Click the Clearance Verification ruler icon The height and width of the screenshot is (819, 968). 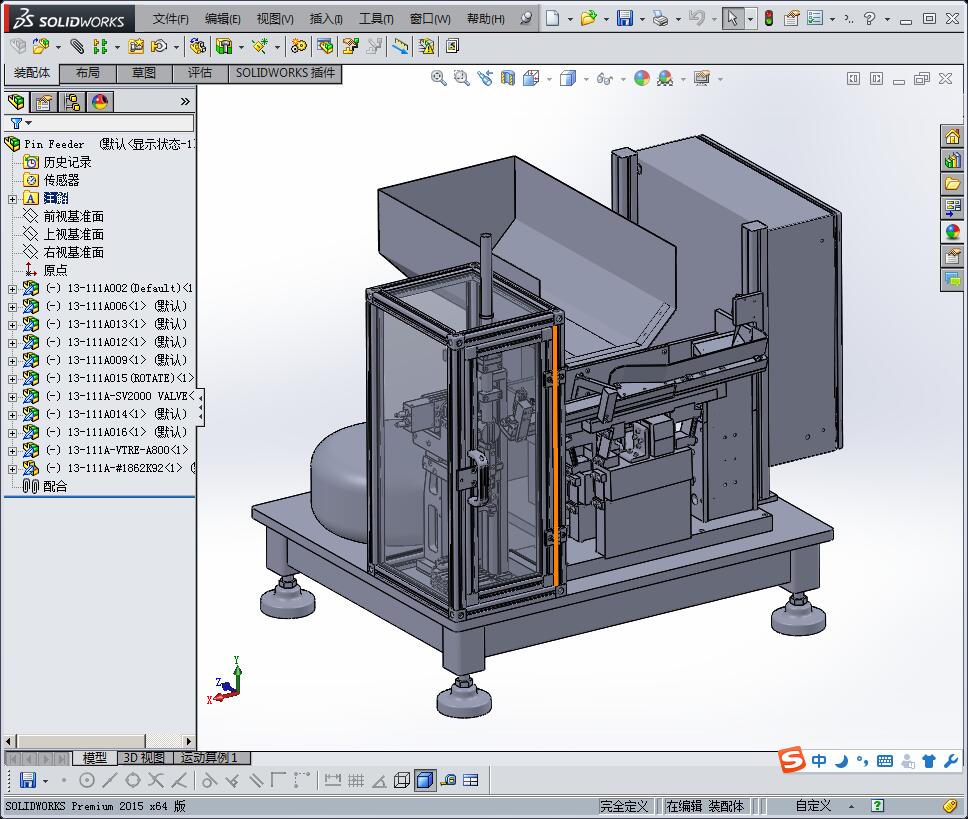pyautogui.click(x=401, y=46)
